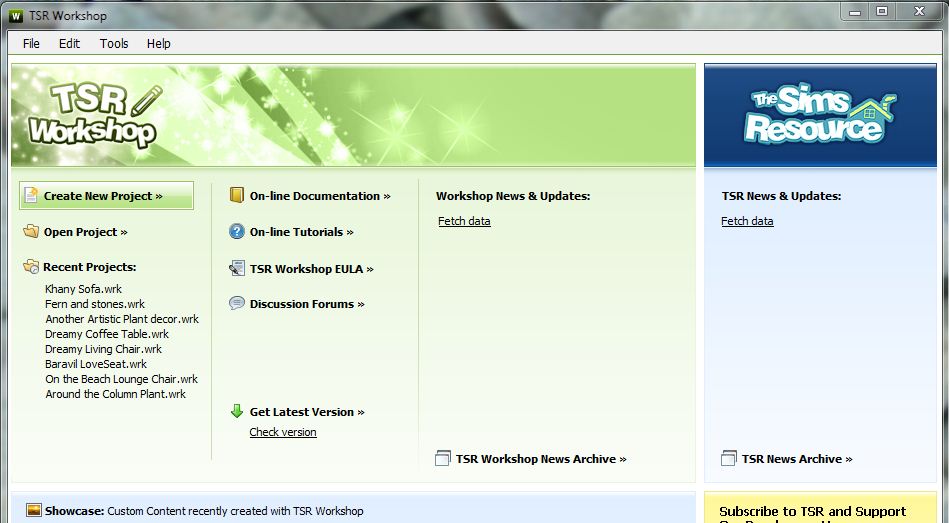This screenshot has width=949, height=523.
Task: Click the Recent Projects heading
Action: point(90,267)
